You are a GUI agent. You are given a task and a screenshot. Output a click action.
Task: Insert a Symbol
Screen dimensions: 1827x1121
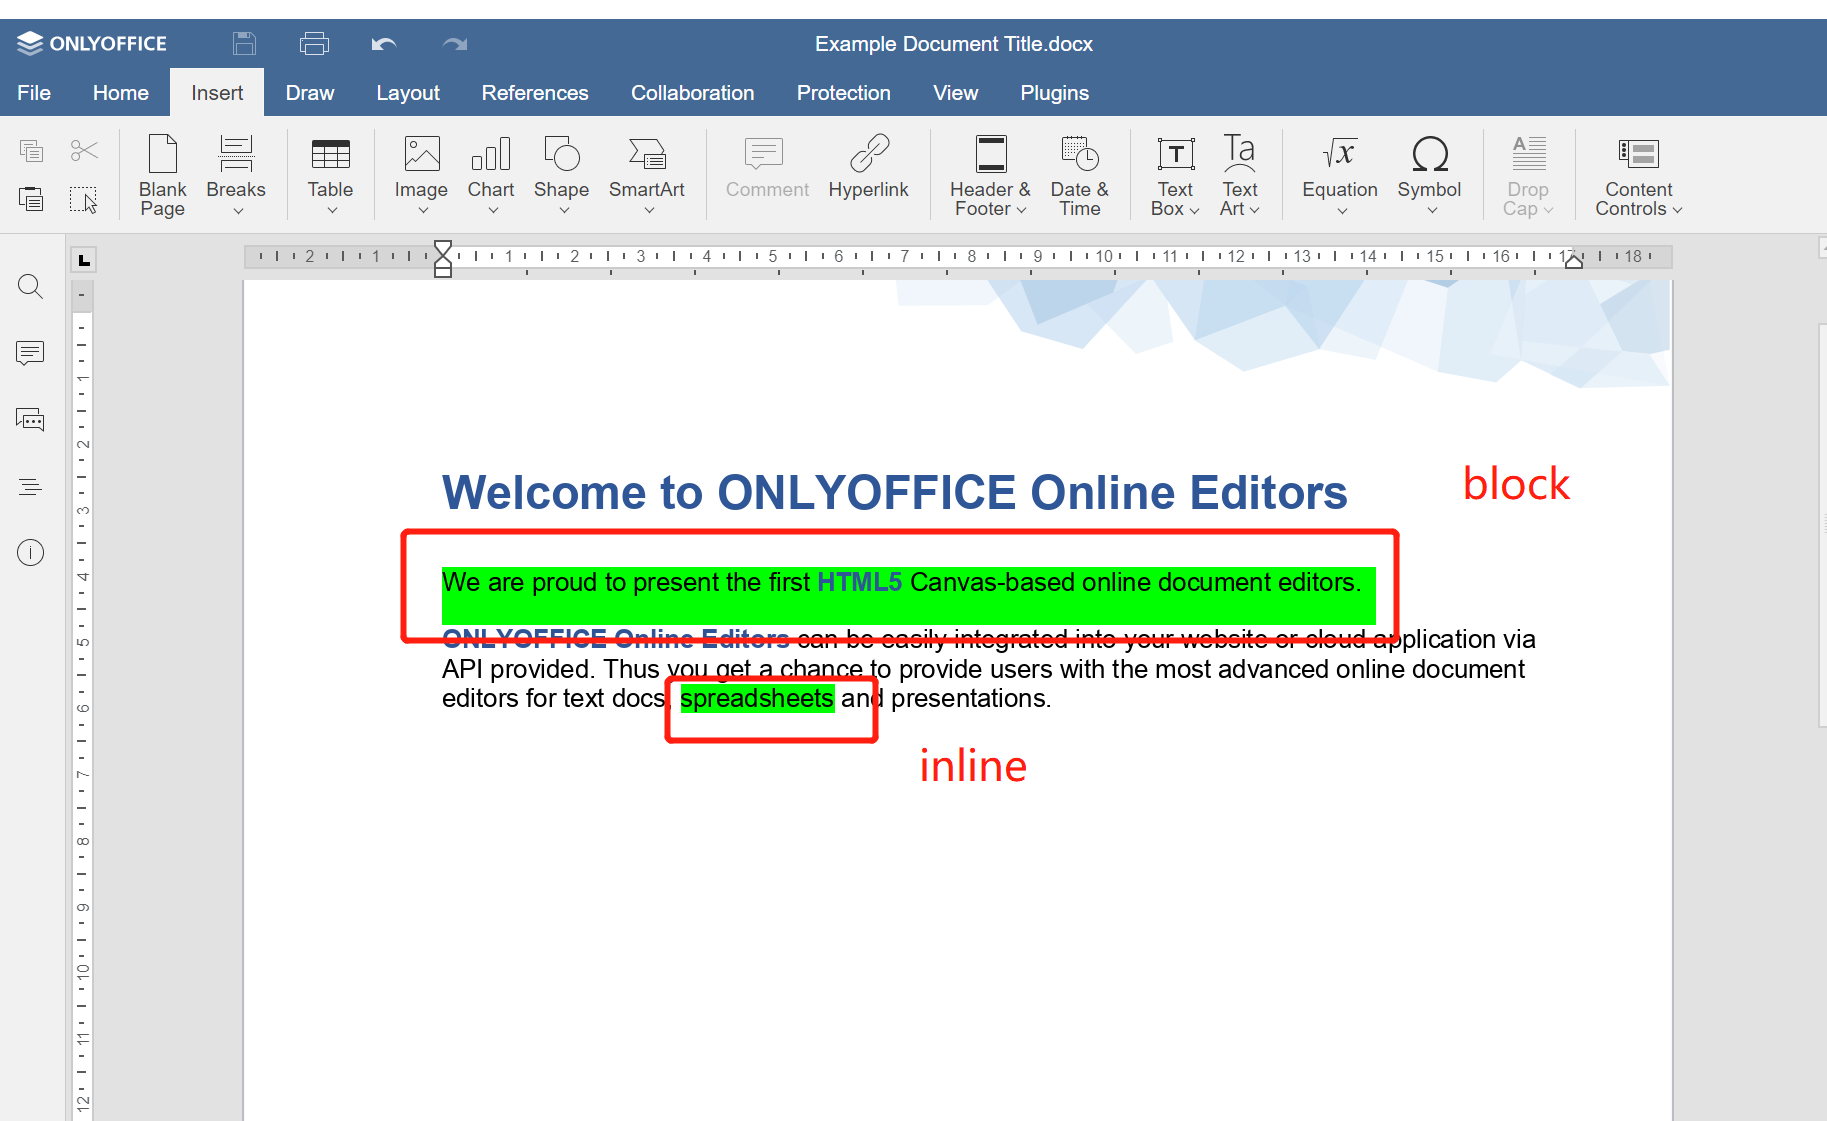(1429, 175)
